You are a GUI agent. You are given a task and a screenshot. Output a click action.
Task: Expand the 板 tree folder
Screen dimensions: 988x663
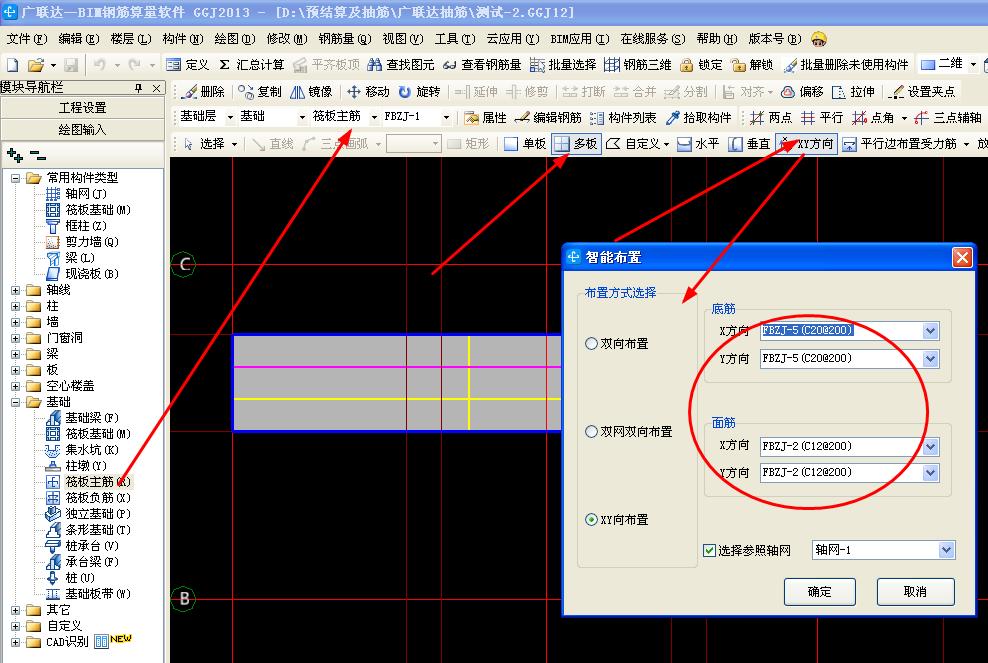pyautogui.click(x=15, y=370)
